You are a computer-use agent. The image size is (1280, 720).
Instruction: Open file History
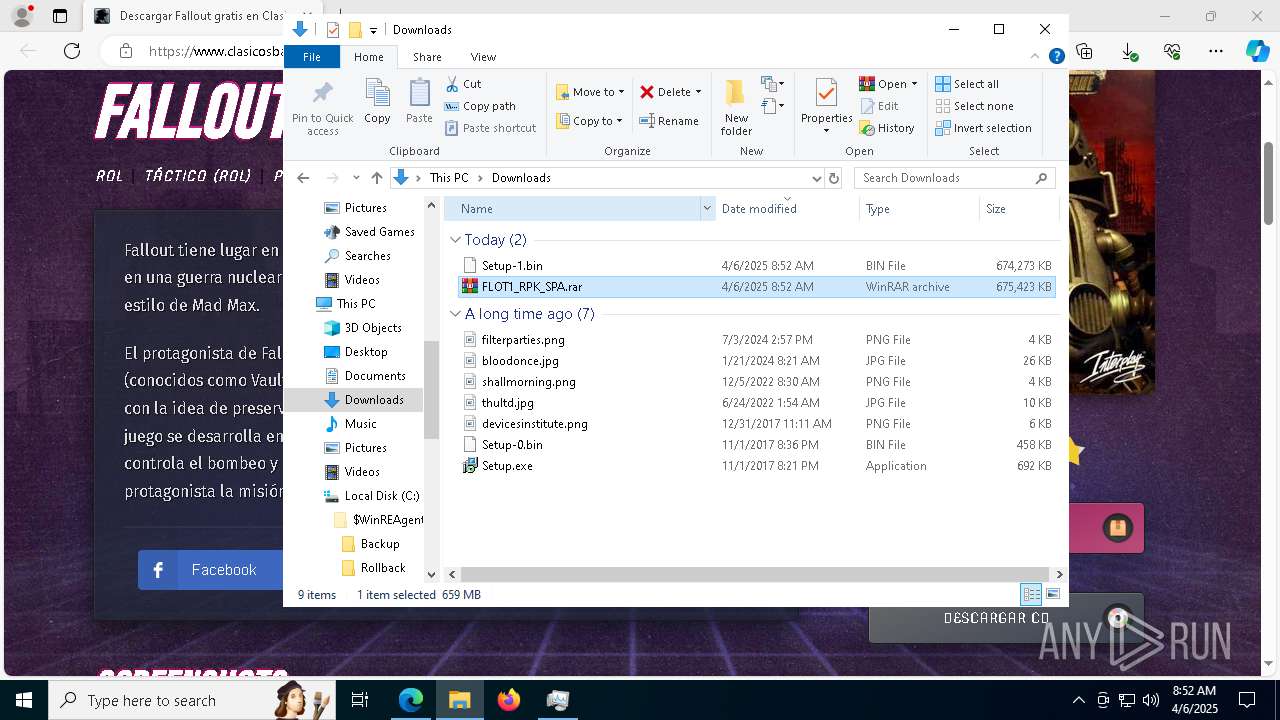(x=887, y=128)
